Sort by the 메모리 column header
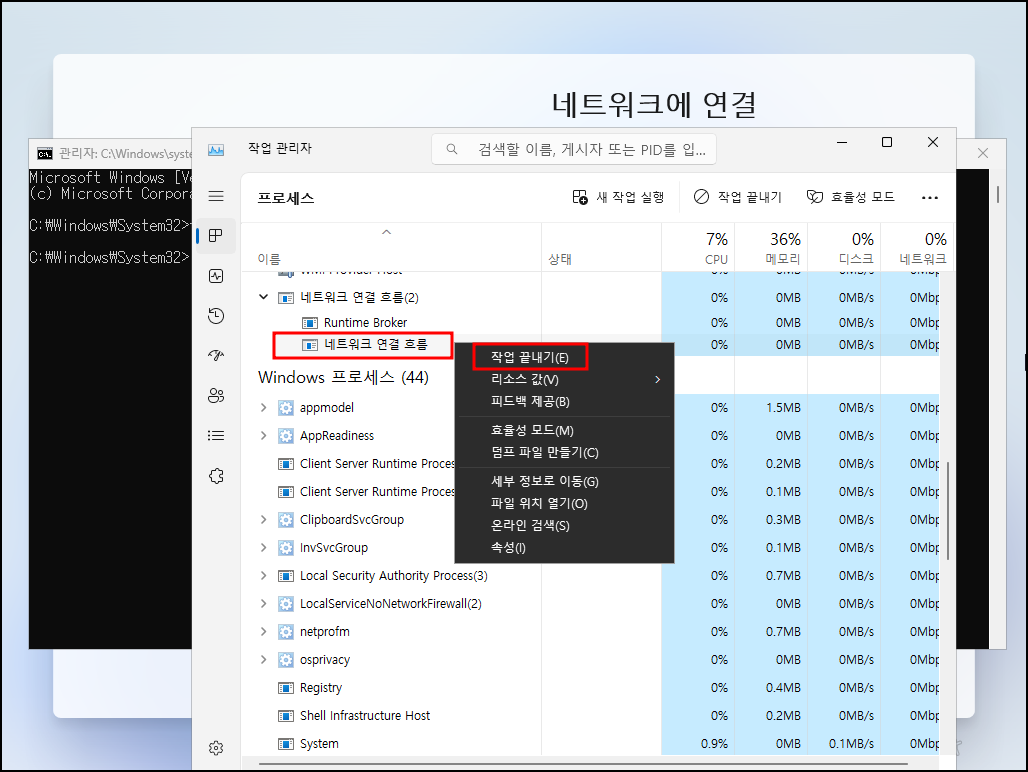Image resolution: width=1028 pixels, height=772 pixels. pyautogui.click(x=772, y=248)
